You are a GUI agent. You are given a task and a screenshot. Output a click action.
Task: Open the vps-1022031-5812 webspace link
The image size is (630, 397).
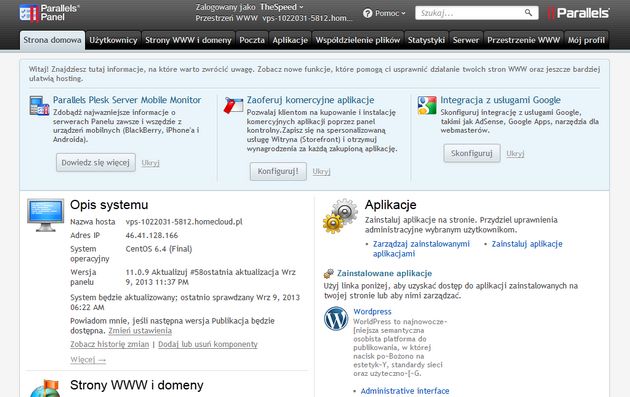click(x=307, y=18)
